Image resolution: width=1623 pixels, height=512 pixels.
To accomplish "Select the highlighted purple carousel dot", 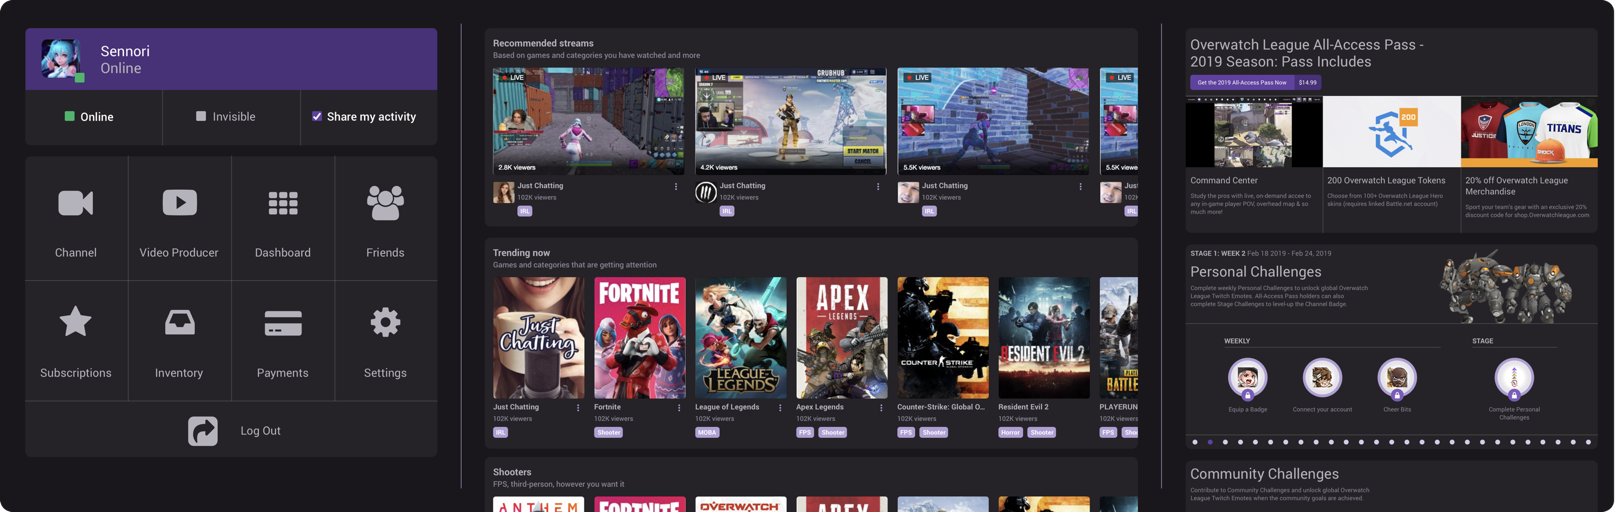I will coord(1210,442).
